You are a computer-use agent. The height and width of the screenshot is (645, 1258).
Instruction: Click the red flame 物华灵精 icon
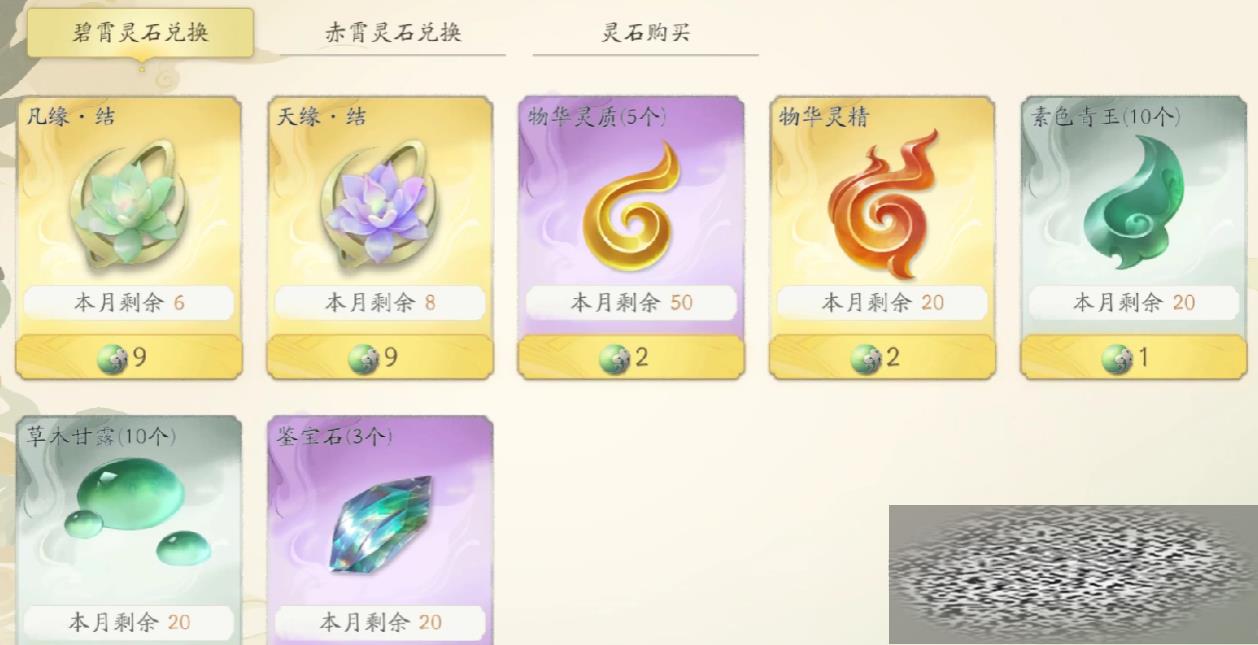click(x=883, y=204)
